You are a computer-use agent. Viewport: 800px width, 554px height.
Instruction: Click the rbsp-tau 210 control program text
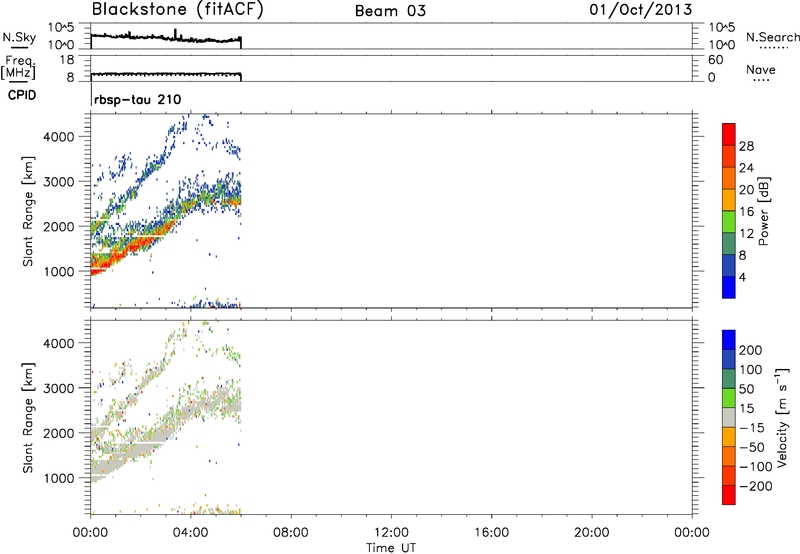[x=138, y=99]
